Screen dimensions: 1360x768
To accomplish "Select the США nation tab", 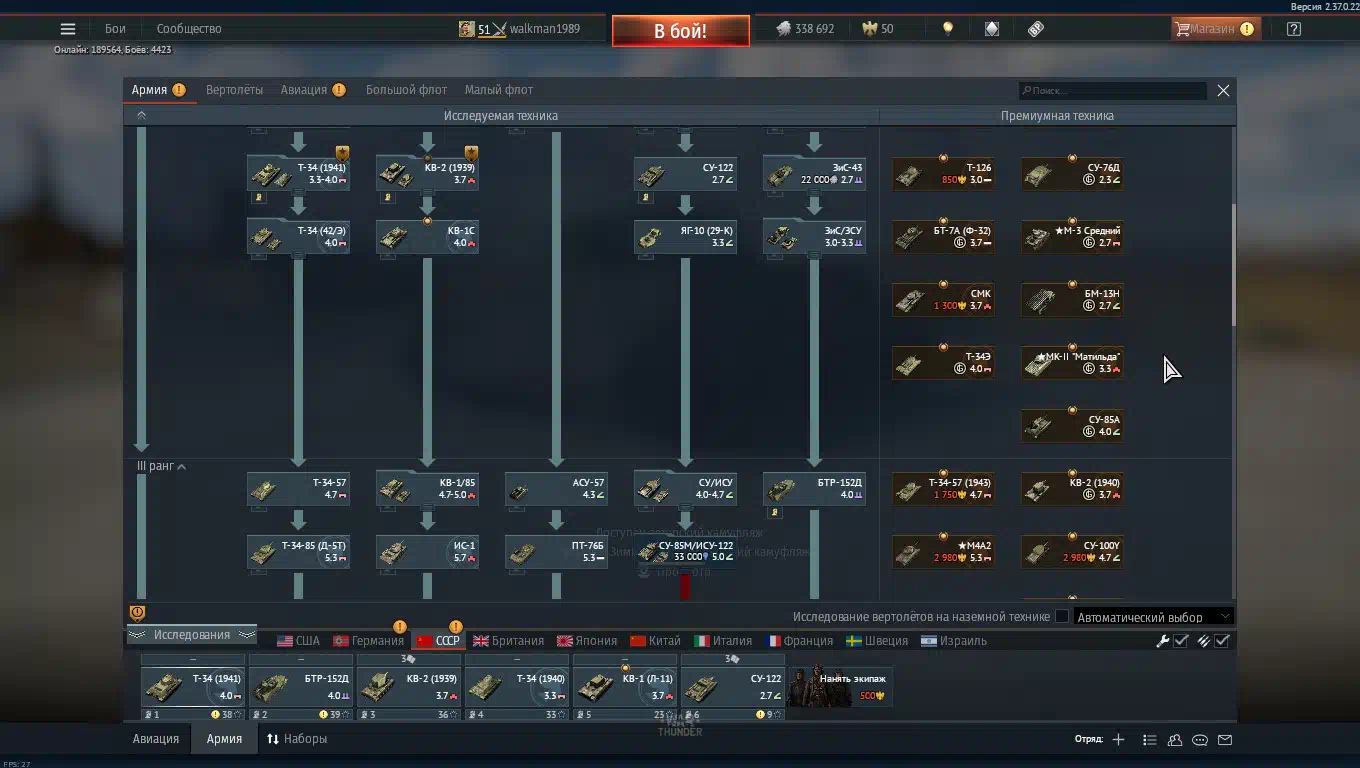I will [298, 641].
